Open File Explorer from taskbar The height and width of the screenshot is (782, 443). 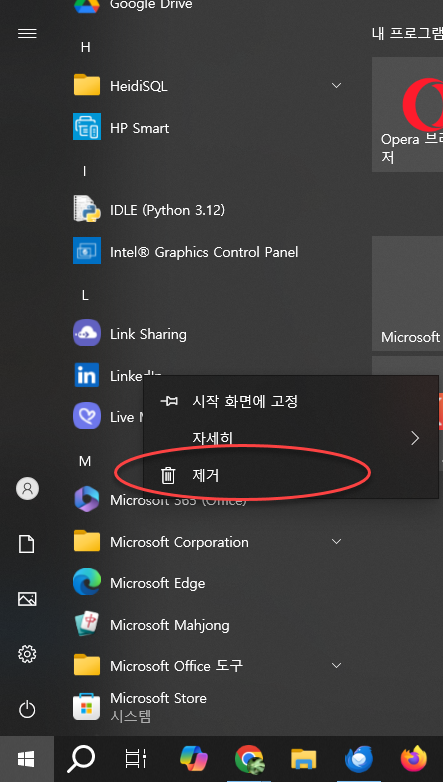tap(303, 759)
